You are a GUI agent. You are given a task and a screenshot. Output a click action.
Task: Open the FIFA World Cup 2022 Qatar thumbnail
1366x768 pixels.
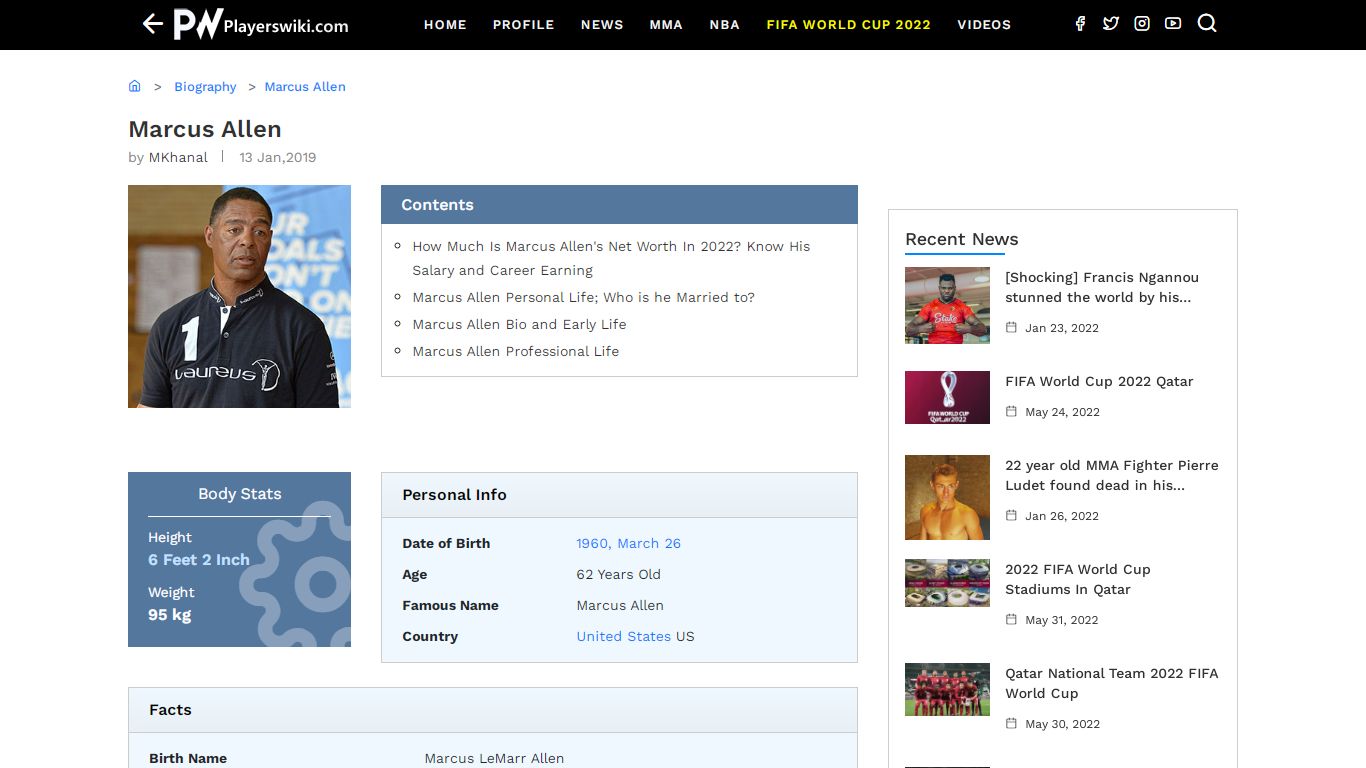947,397
